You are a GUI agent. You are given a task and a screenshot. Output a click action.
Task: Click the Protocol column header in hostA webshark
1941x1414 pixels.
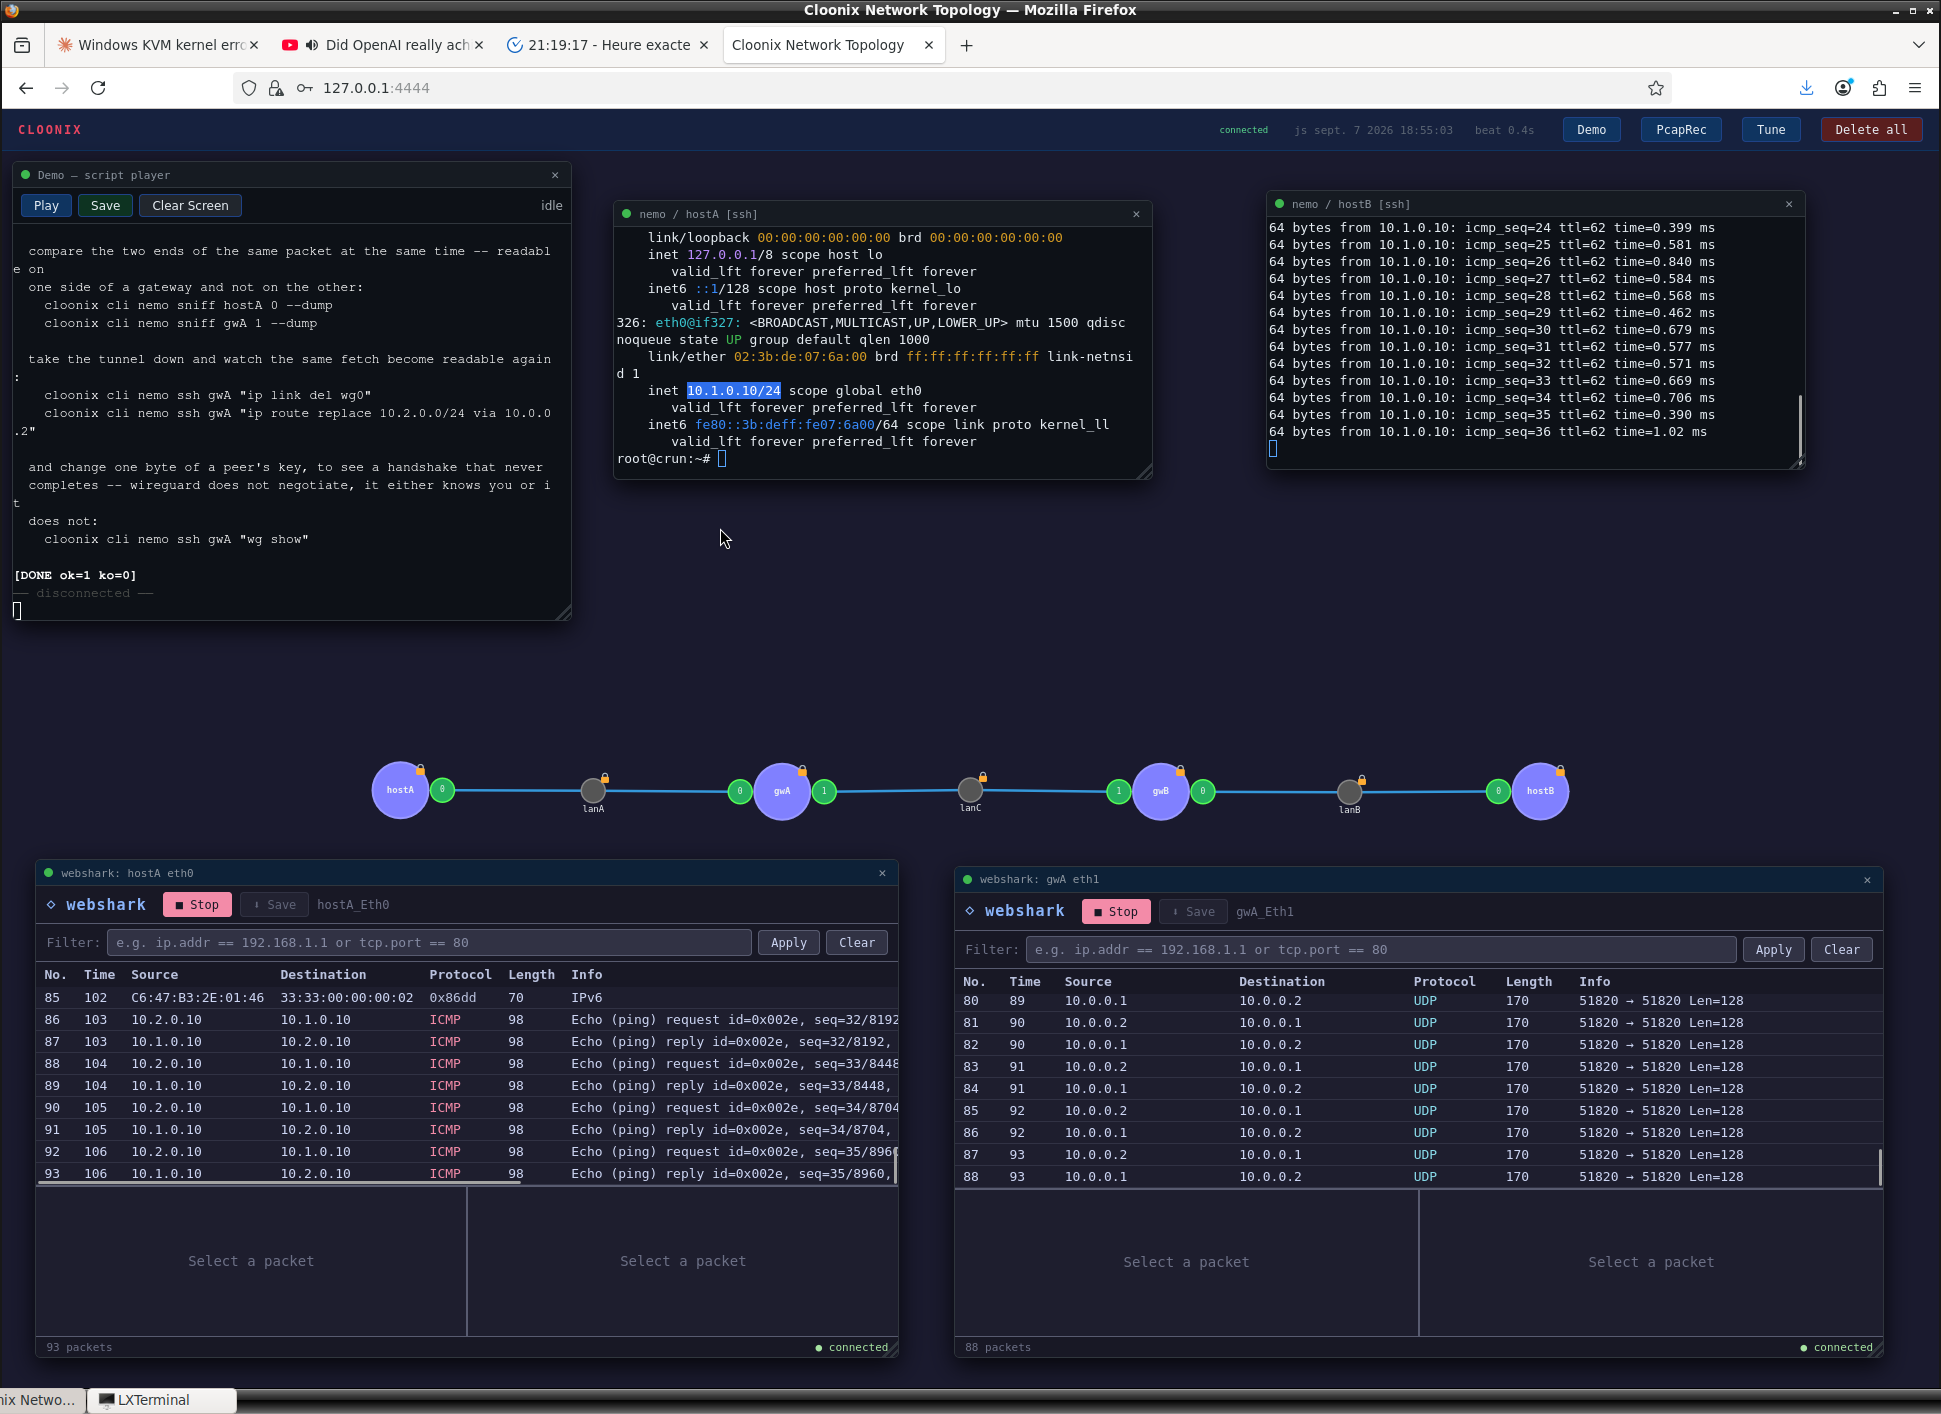pos(460,975)
